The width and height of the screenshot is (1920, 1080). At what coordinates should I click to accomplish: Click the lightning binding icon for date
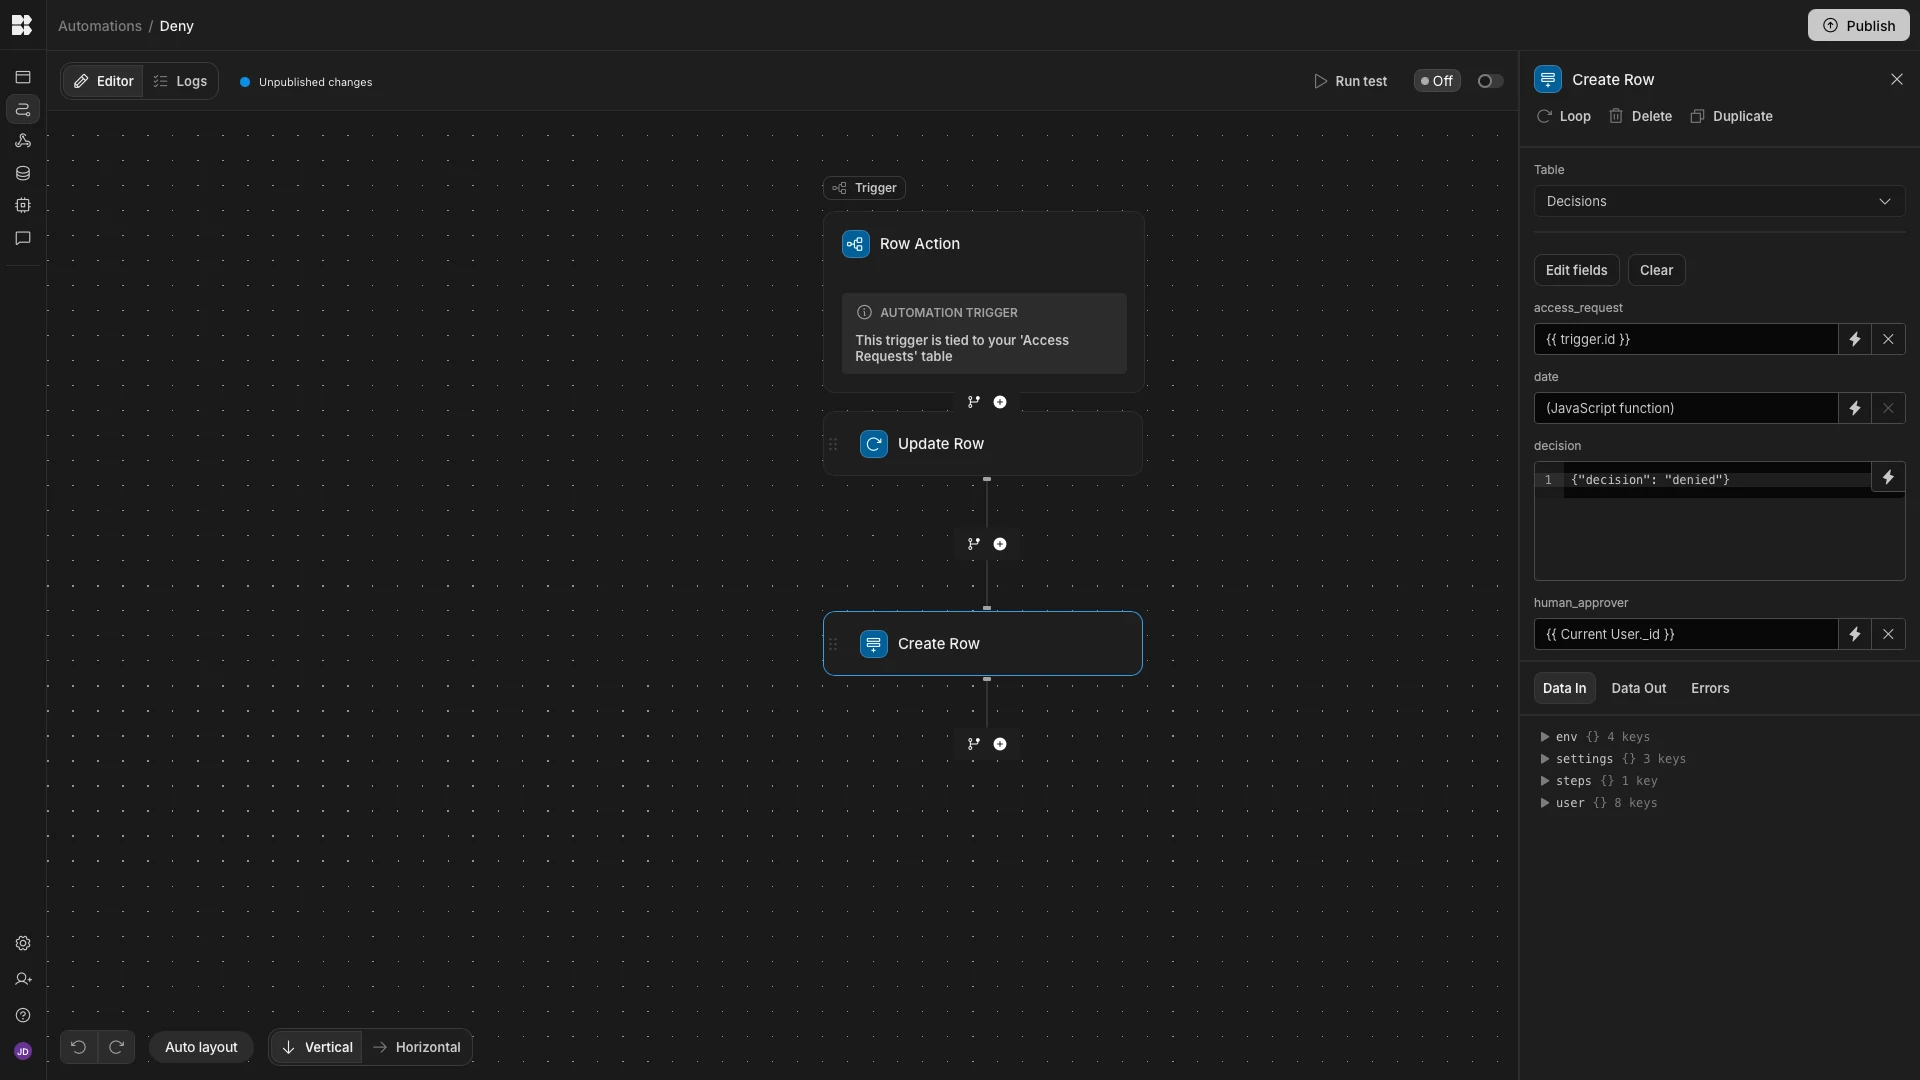pos(1854,408)
